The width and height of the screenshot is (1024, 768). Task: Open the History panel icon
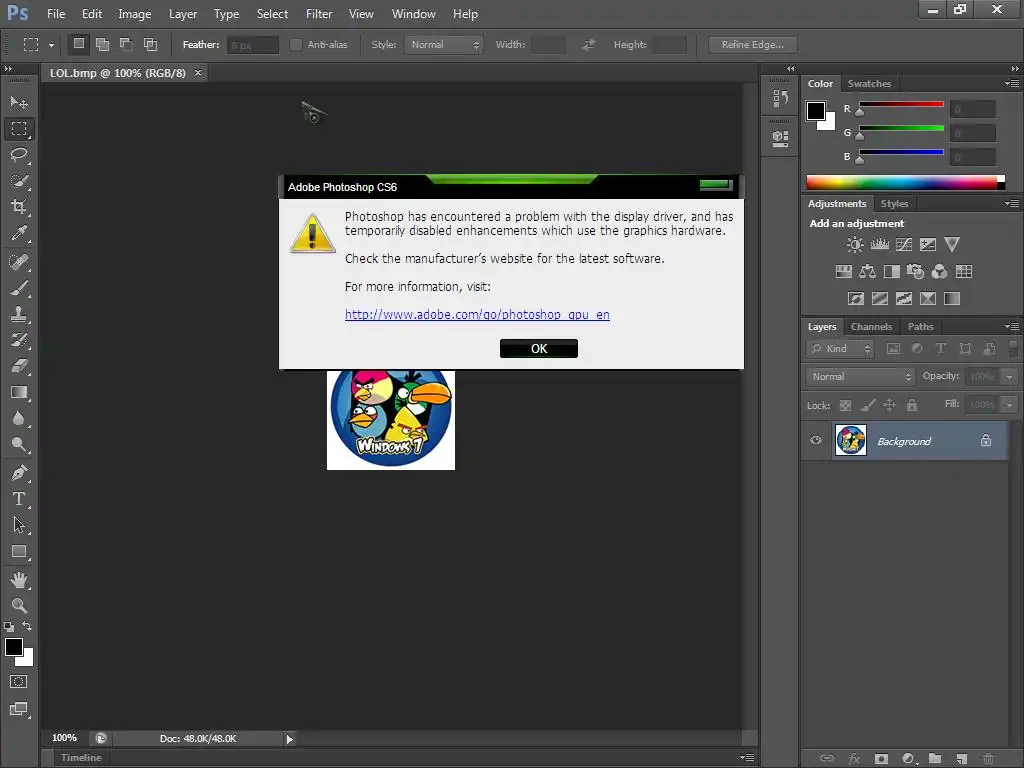780,99
